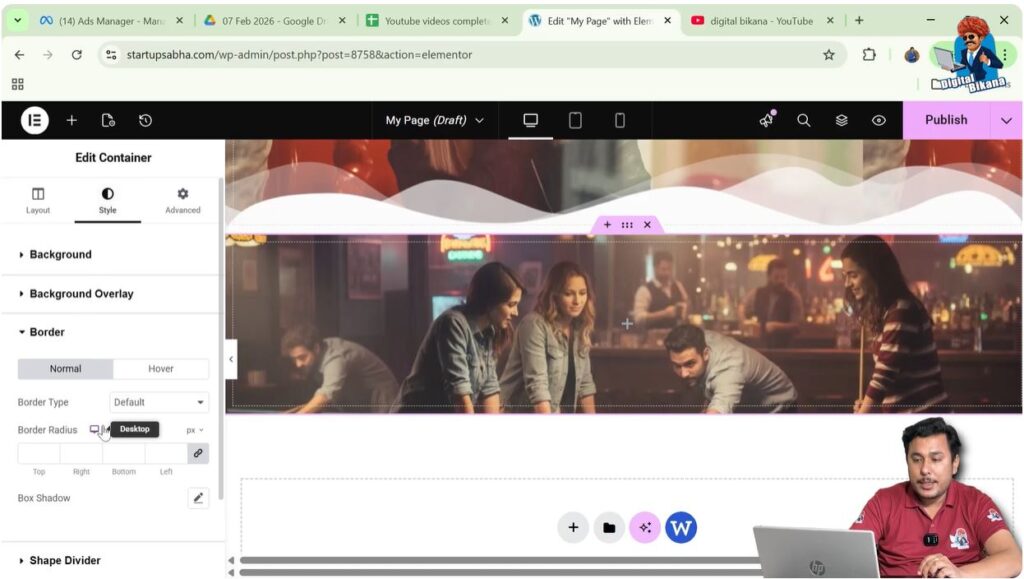The height and width of the screenshot is (579, 1024).
Task: Edit Box Shadow with pencil icon
Action: 198,498
